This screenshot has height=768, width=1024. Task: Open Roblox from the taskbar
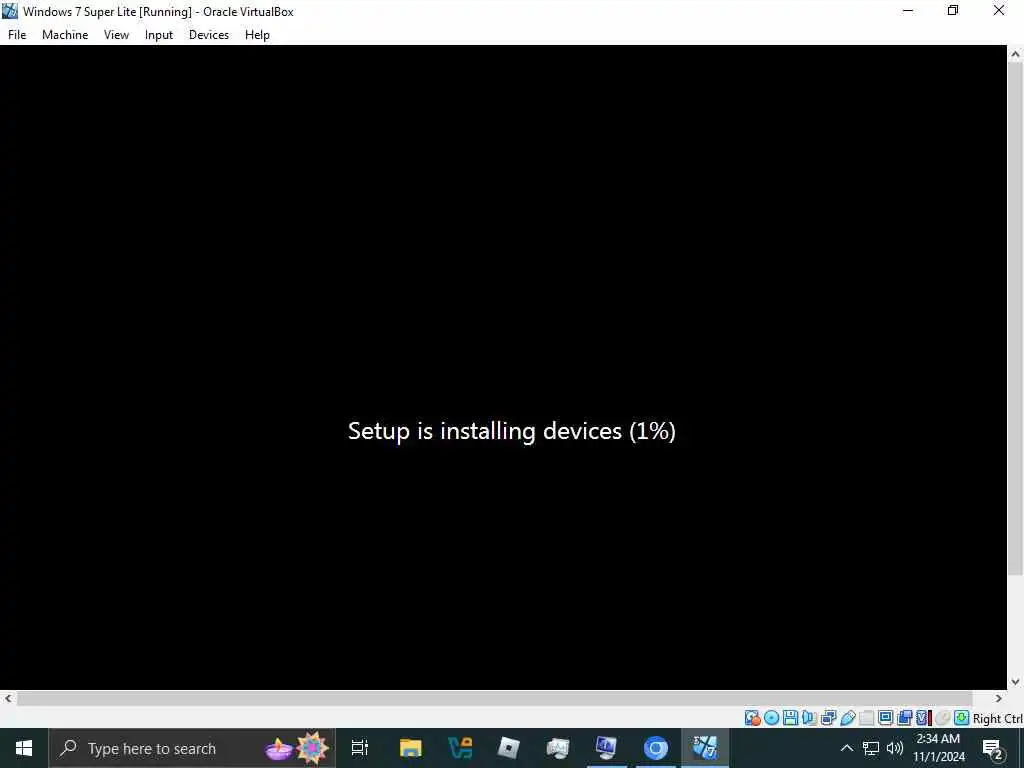[509, 748]
